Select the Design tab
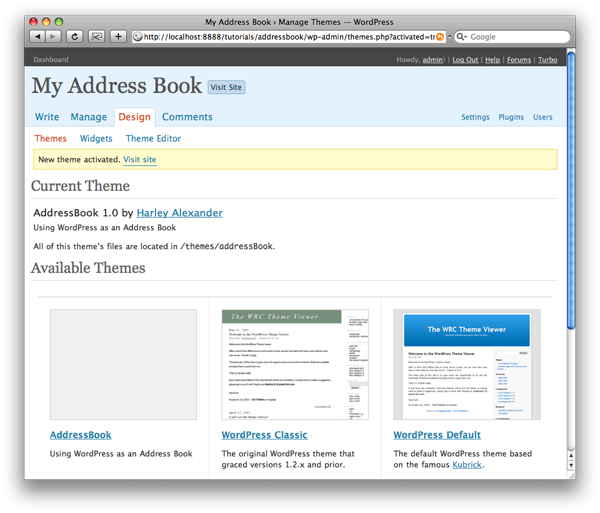 click(134, 117)
